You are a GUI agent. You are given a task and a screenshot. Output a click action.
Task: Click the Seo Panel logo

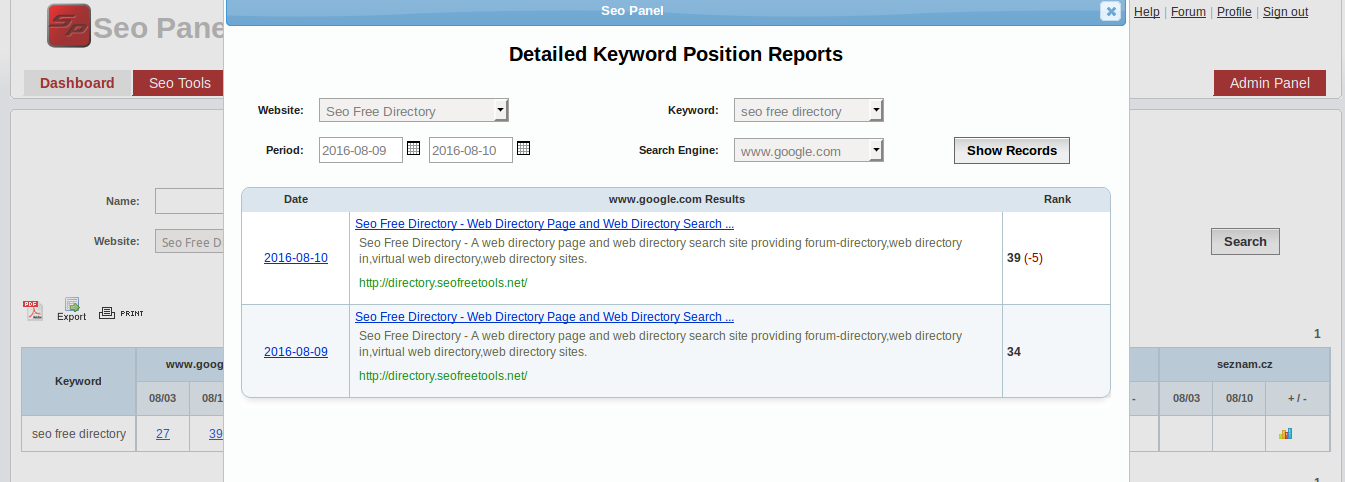pos(69,26)
